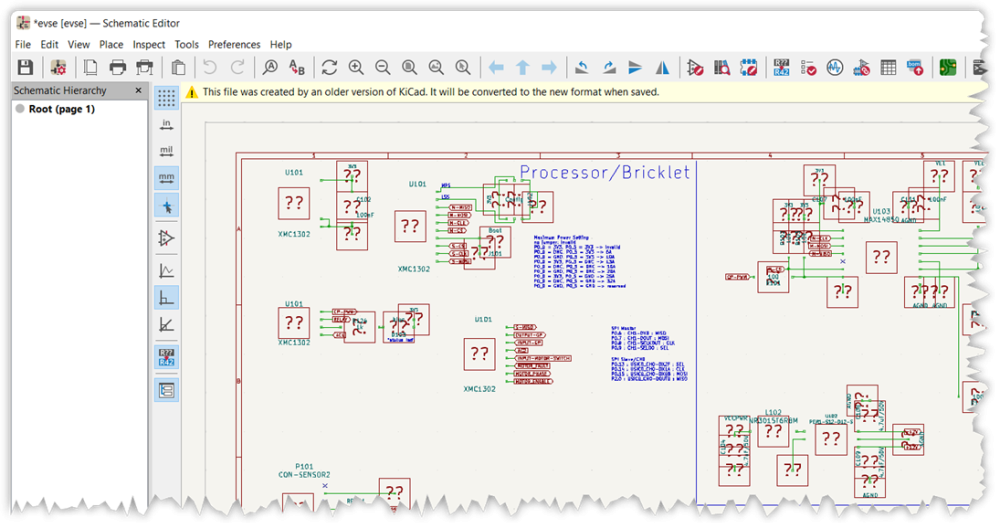Toggle grid display in left toolbar

point(167,98)
